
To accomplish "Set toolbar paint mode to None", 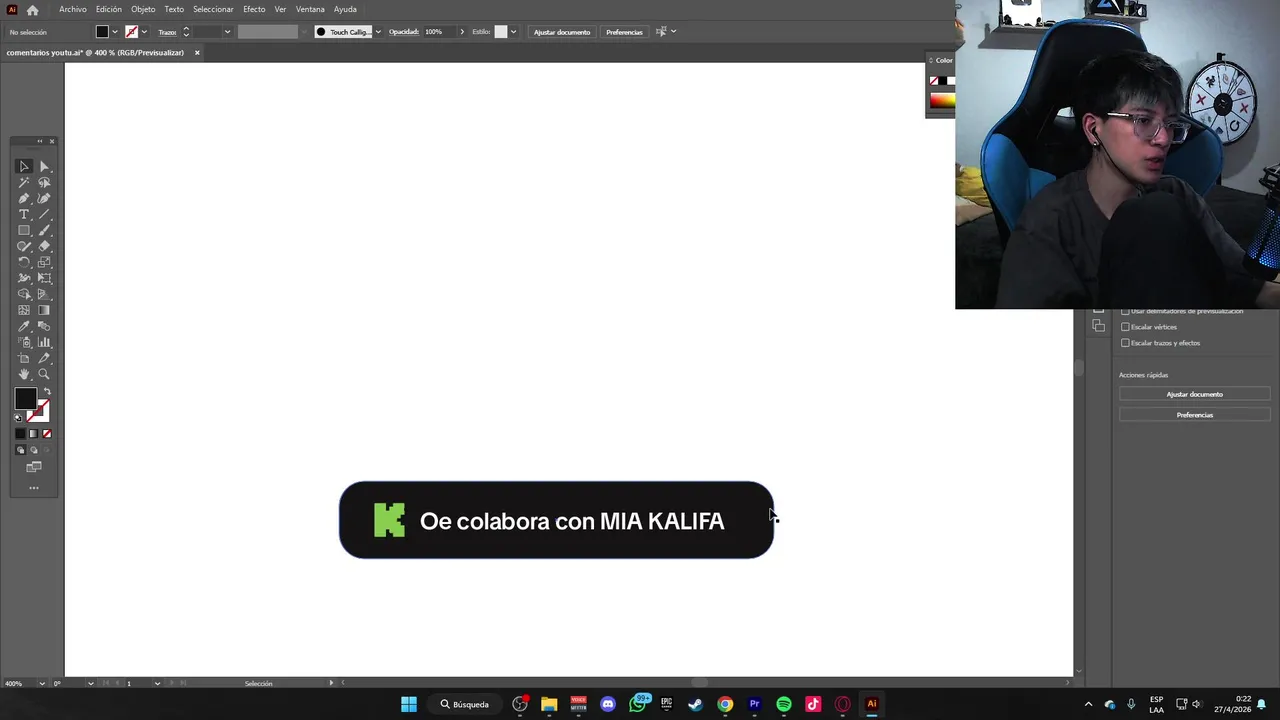I will click(47, 433).
